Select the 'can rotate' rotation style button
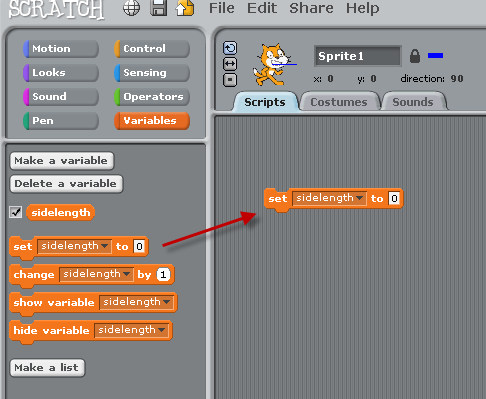This screenshot has height=399, width=486. (x=230, y=48)
